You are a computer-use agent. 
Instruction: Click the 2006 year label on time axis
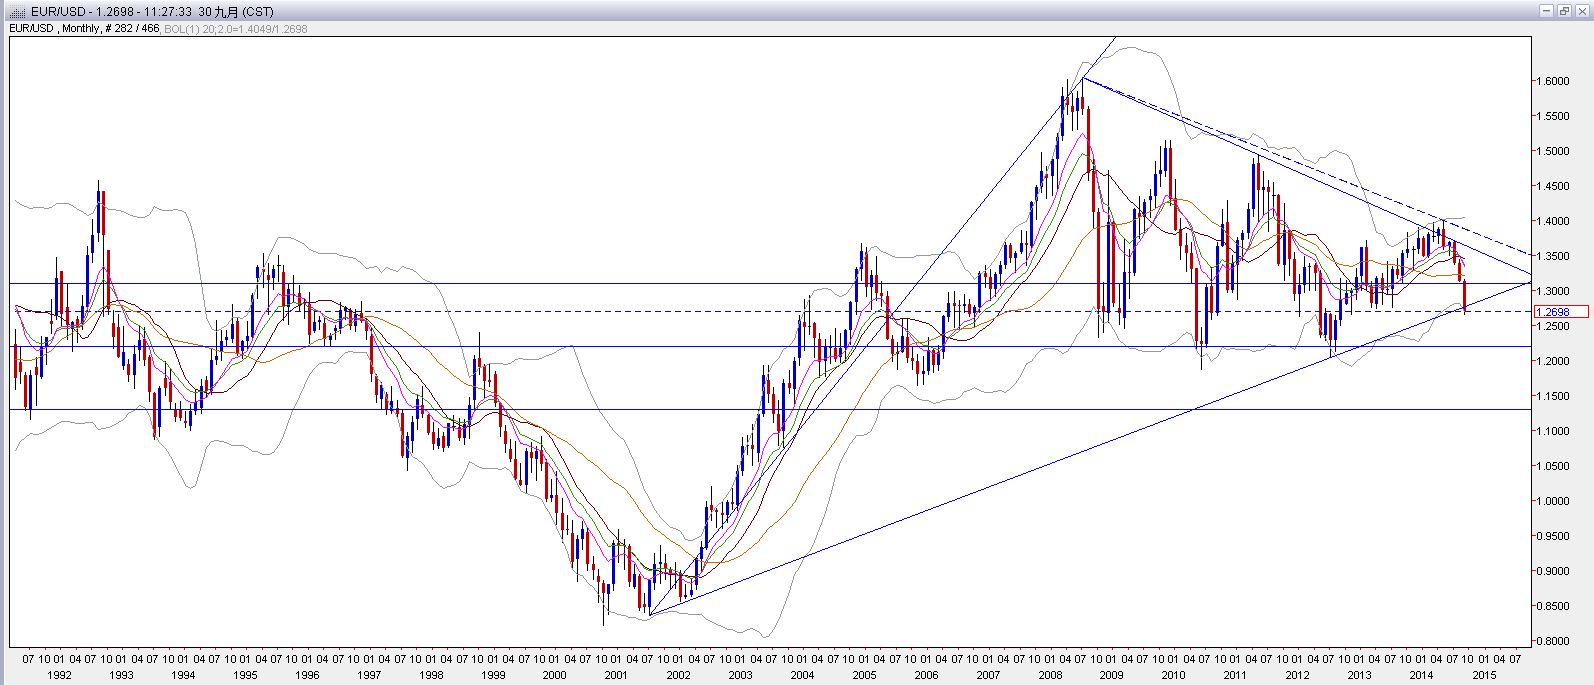pos(926,675)
